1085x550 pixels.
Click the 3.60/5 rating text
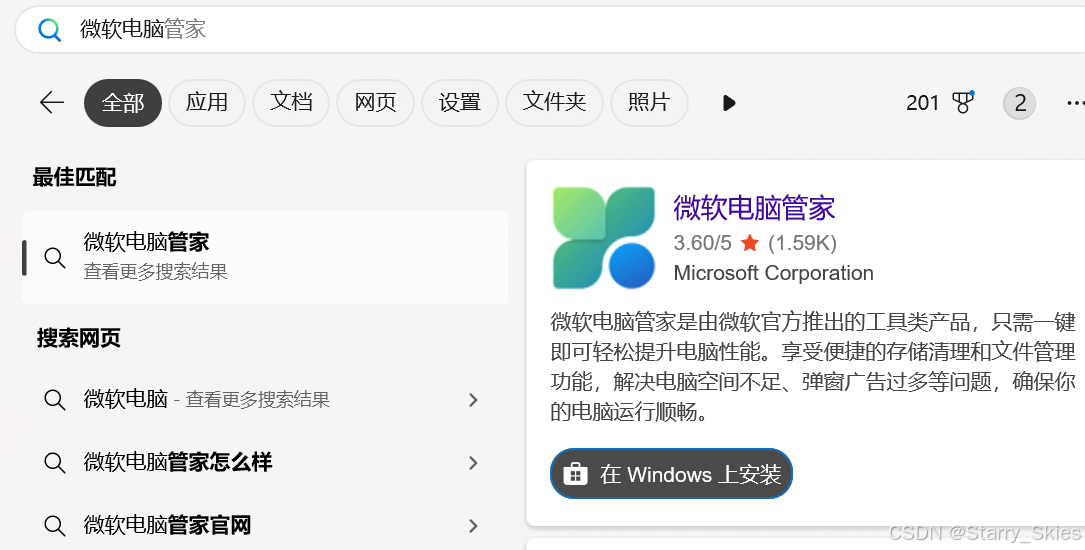(x=702, y=243)
